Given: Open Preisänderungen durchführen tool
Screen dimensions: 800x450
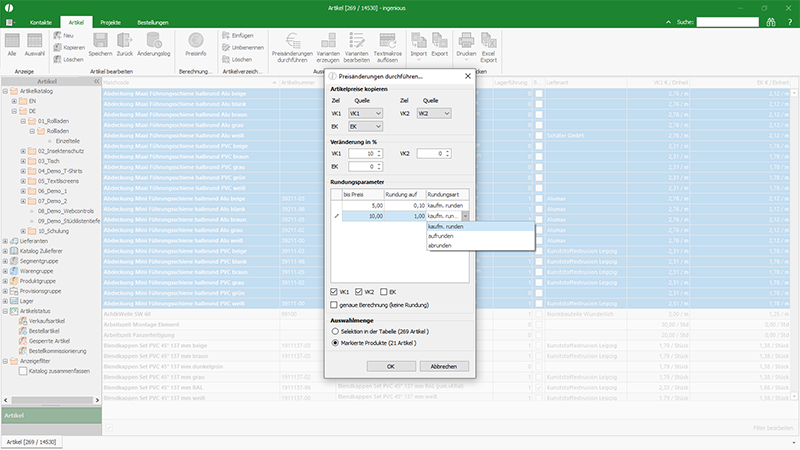Looking at the screenshot, I should (292, 47).
